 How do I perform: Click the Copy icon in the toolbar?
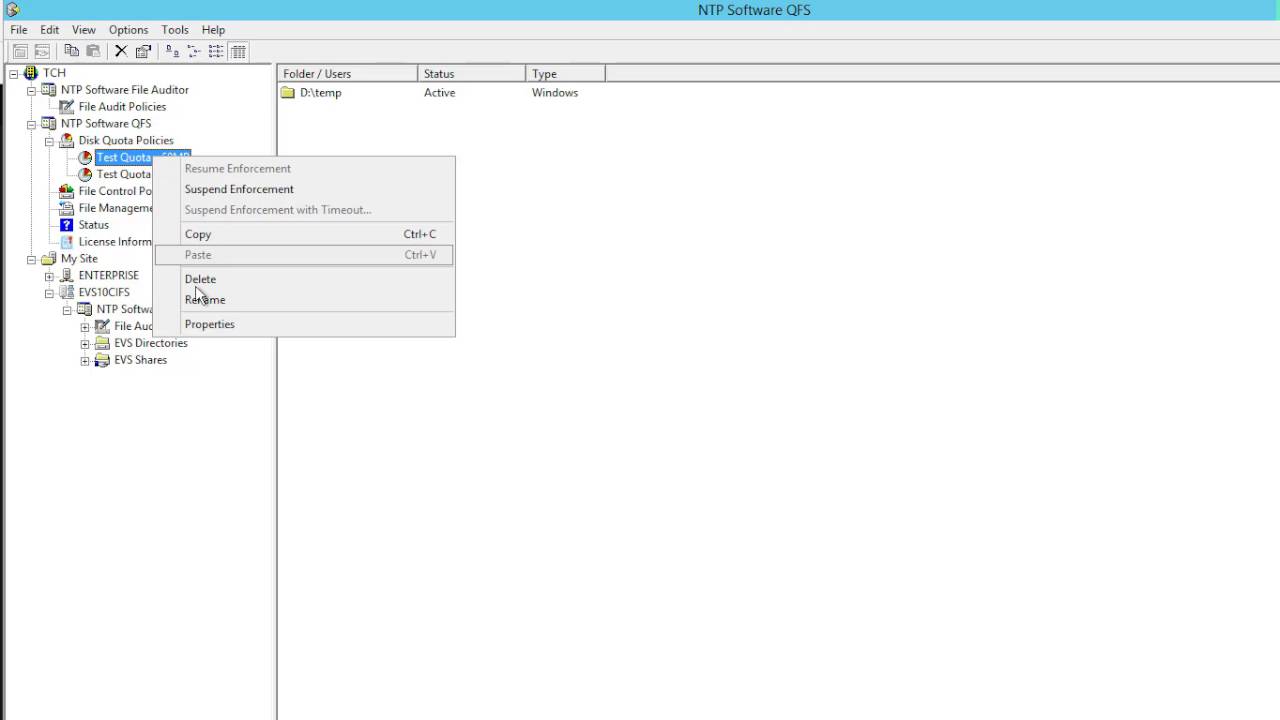coord(71,51)
